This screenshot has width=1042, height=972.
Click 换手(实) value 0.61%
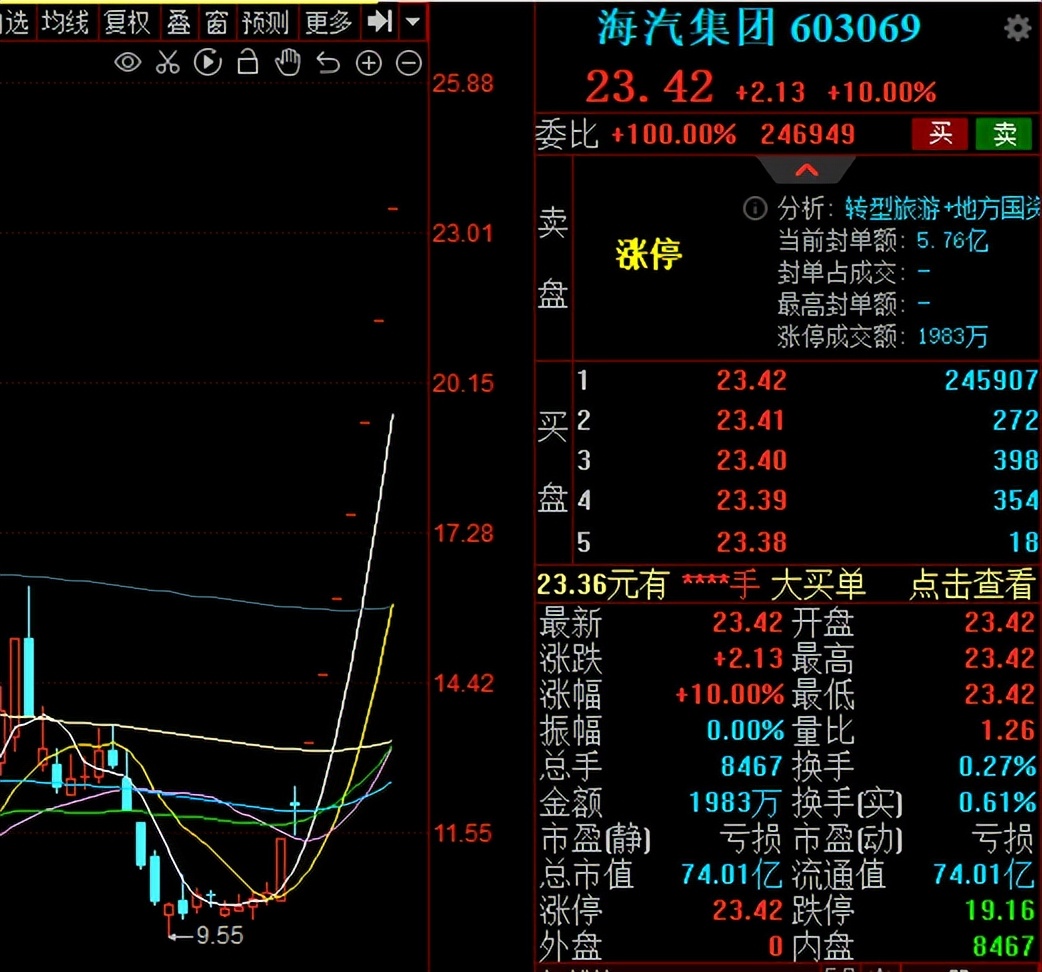coord(997,803)
